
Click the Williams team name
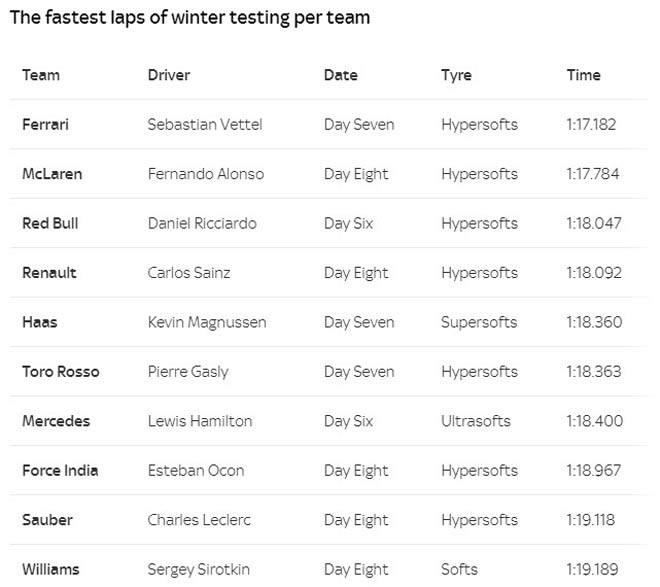[51, 569]
